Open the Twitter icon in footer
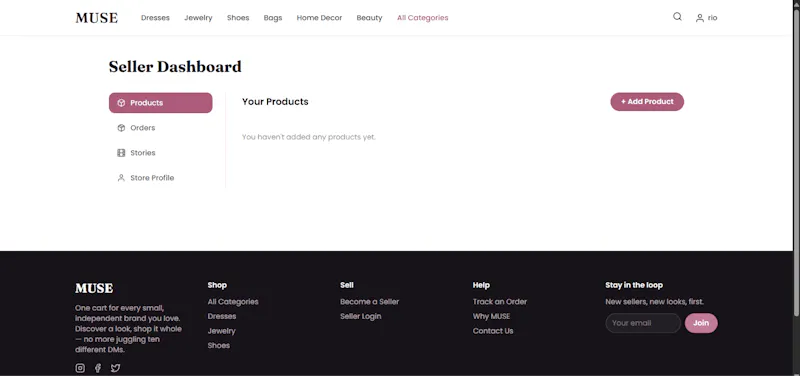Screen dimensions: 800x376 click(x=115, y=368)
